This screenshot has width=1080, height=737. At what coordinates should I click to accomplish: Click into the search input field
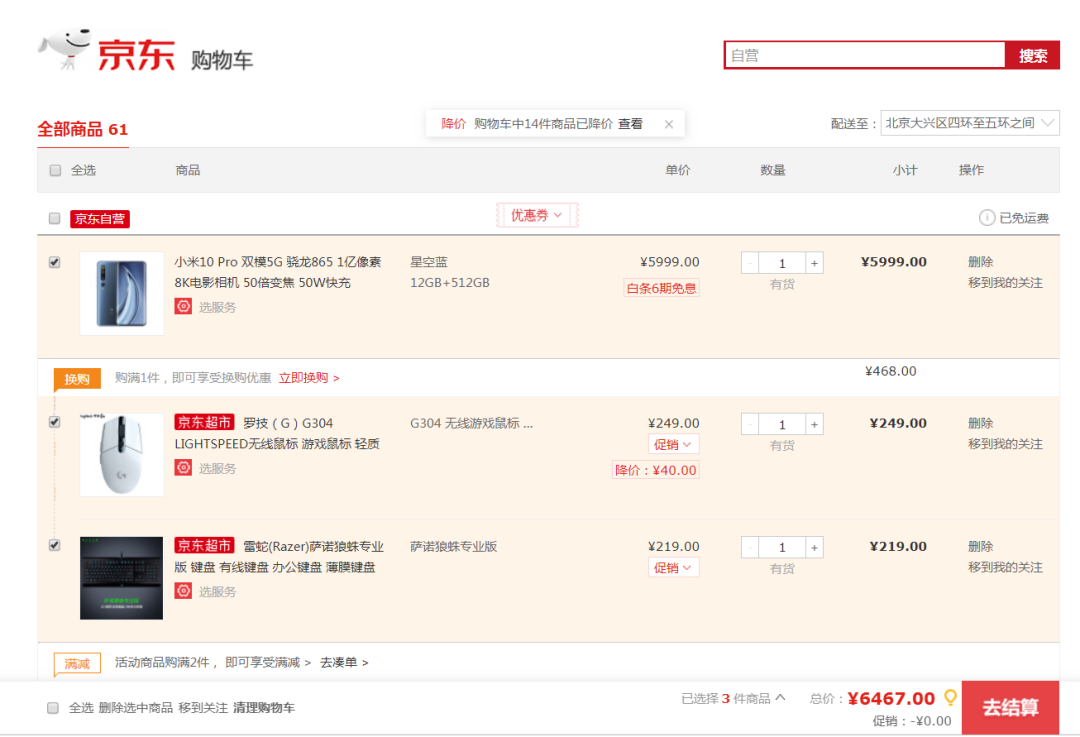(865, 56)
